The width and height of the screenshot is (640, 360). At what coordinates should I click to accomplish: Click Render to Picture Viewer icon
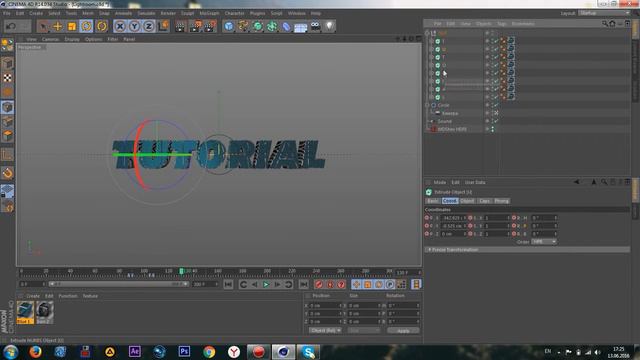pos(195,26)
